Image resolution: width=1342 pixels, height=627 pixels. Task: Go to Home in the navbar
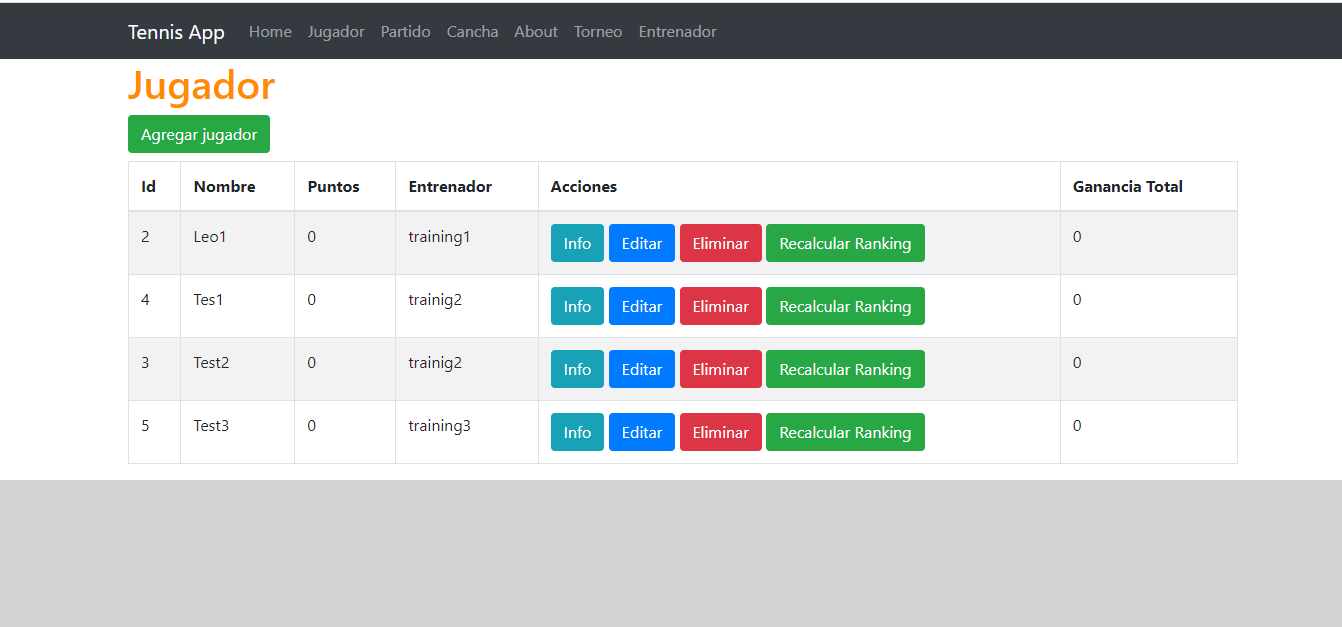click(270, 32)
